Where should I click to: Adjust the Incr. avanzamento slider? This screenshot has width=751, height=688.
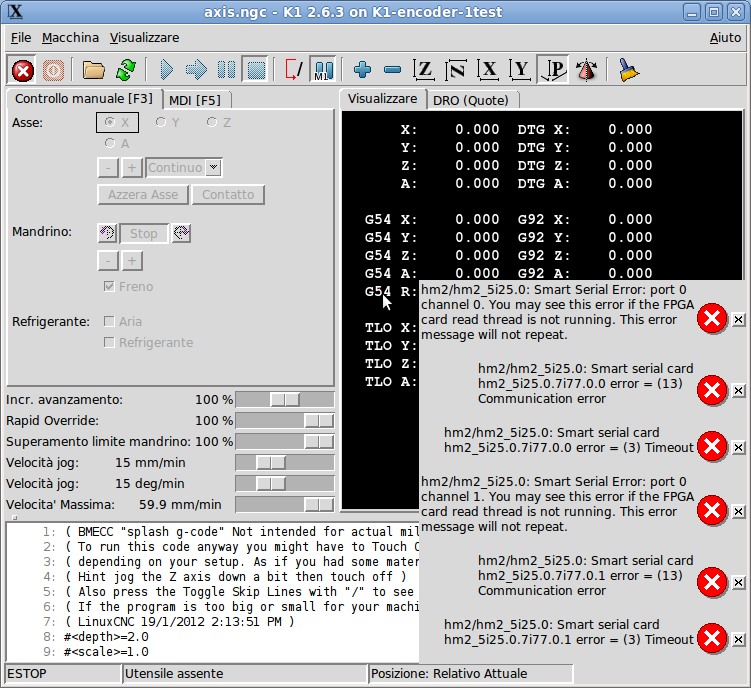tap(284, 400)
